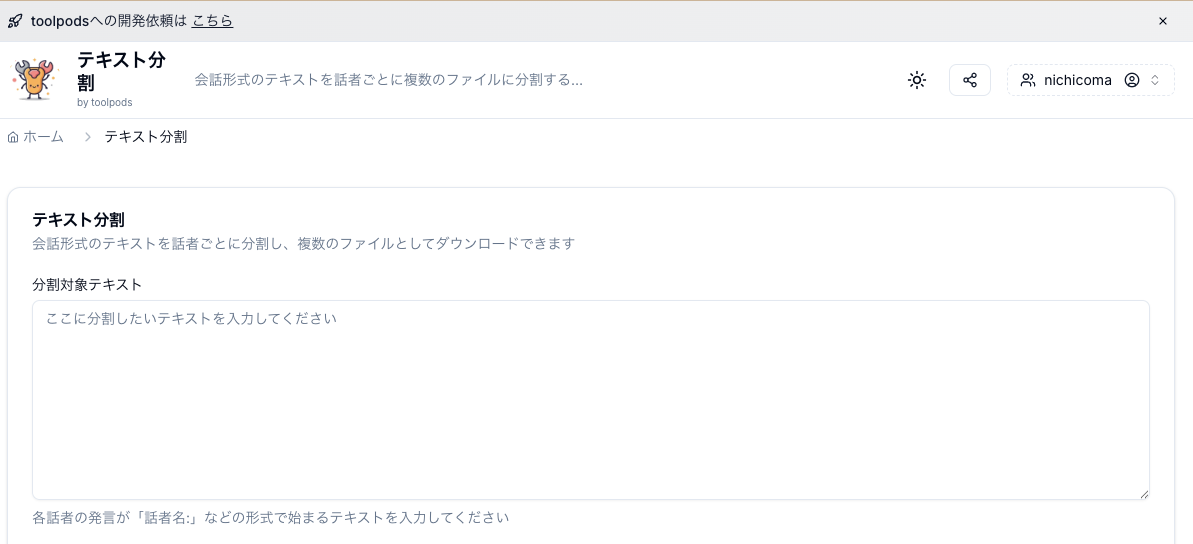Click the user avatar circle icon
1193x544 pixels.
pos(1132,80)
